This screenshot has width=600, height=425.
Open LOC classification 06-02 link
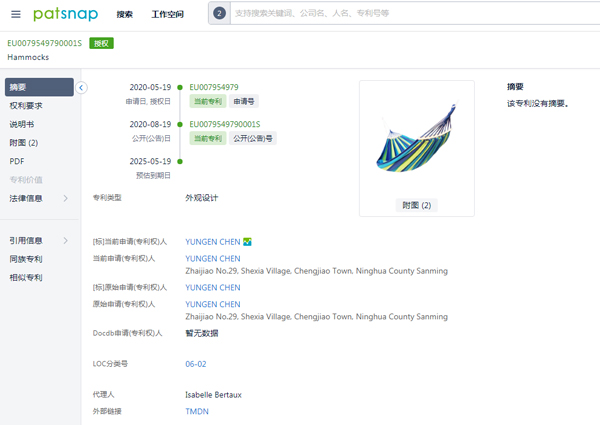click(x=196, y=364)
